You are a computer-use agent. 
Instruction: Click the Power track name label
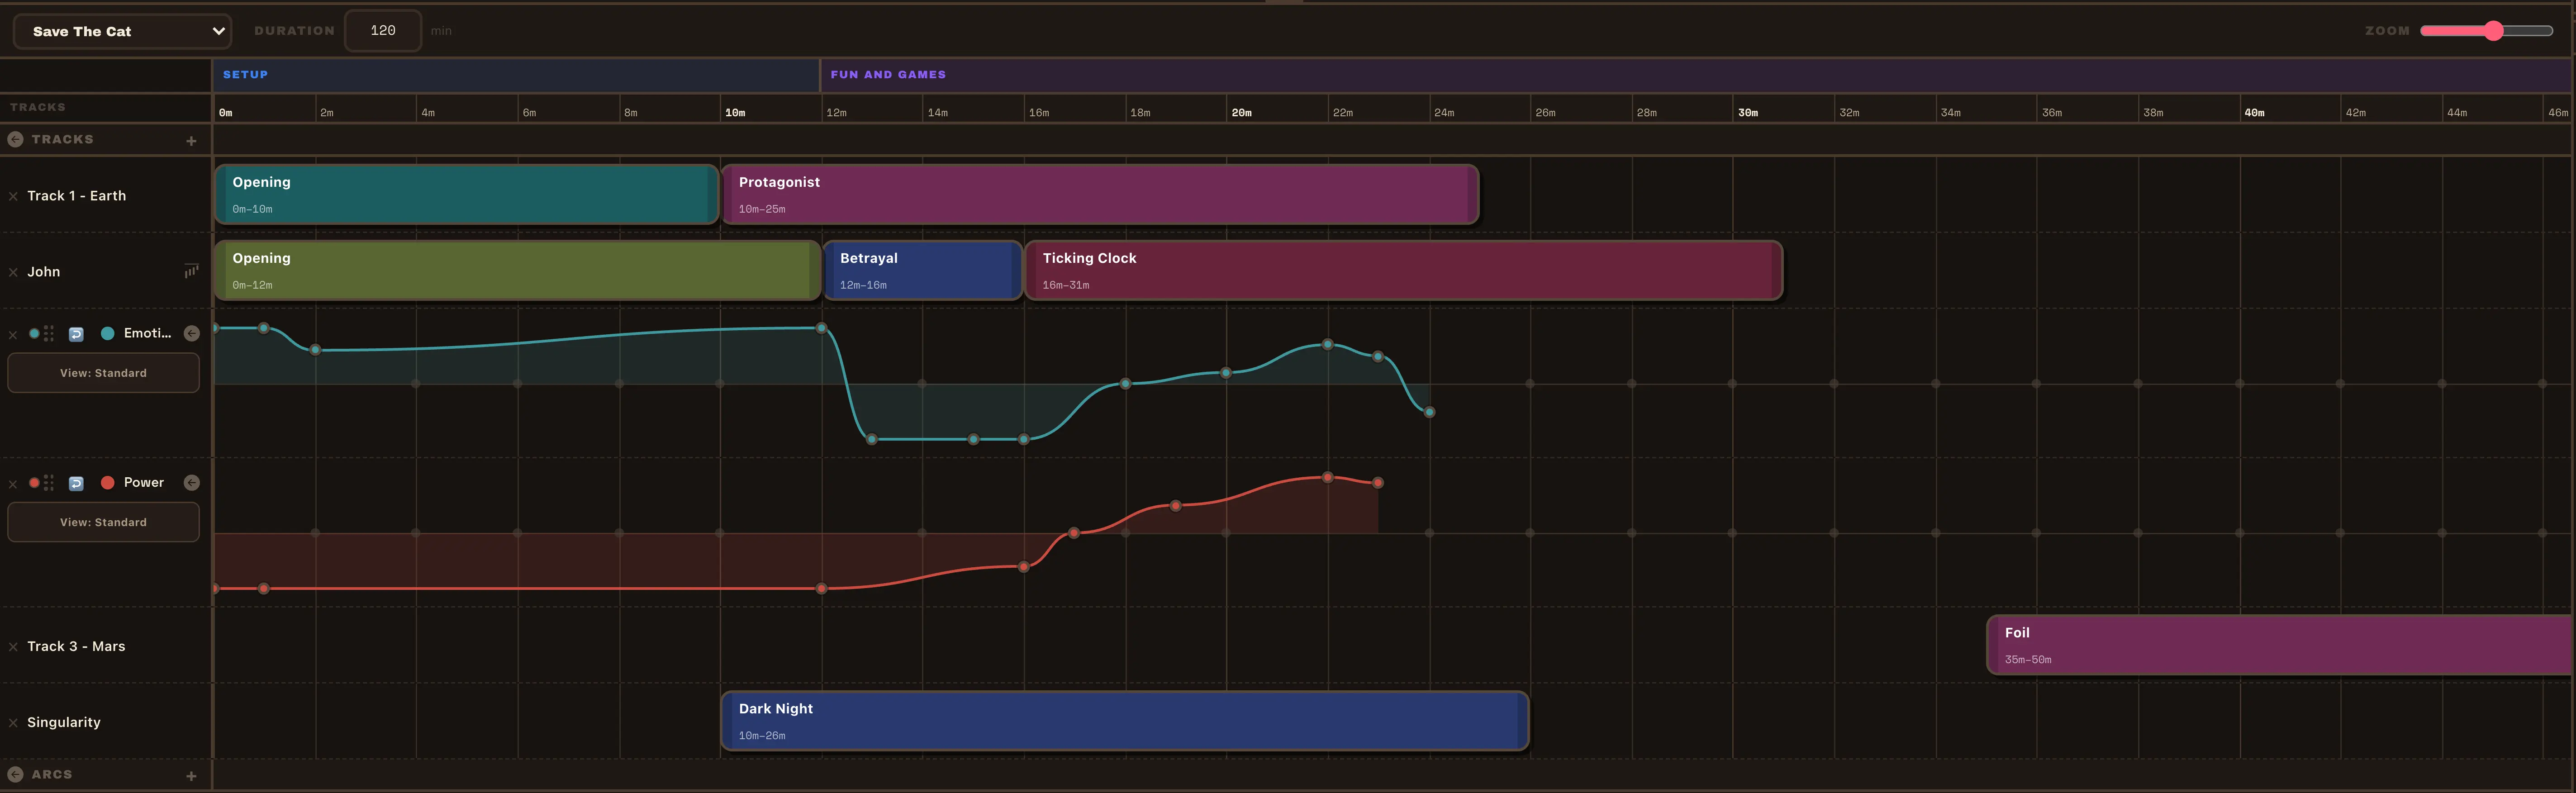tap(144, 483)
